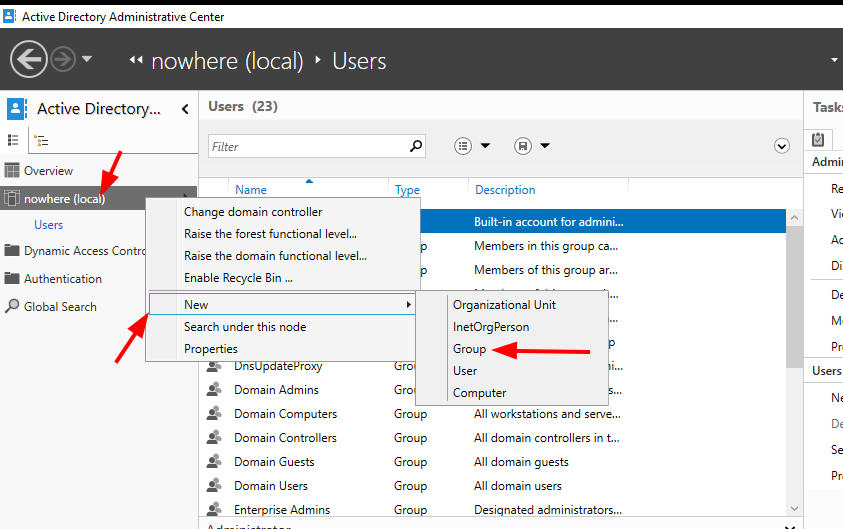Click the Enterprise Admins group icon
Viewport: 843px width, 529px height.
pyautogui.click(x=214, y=509)
